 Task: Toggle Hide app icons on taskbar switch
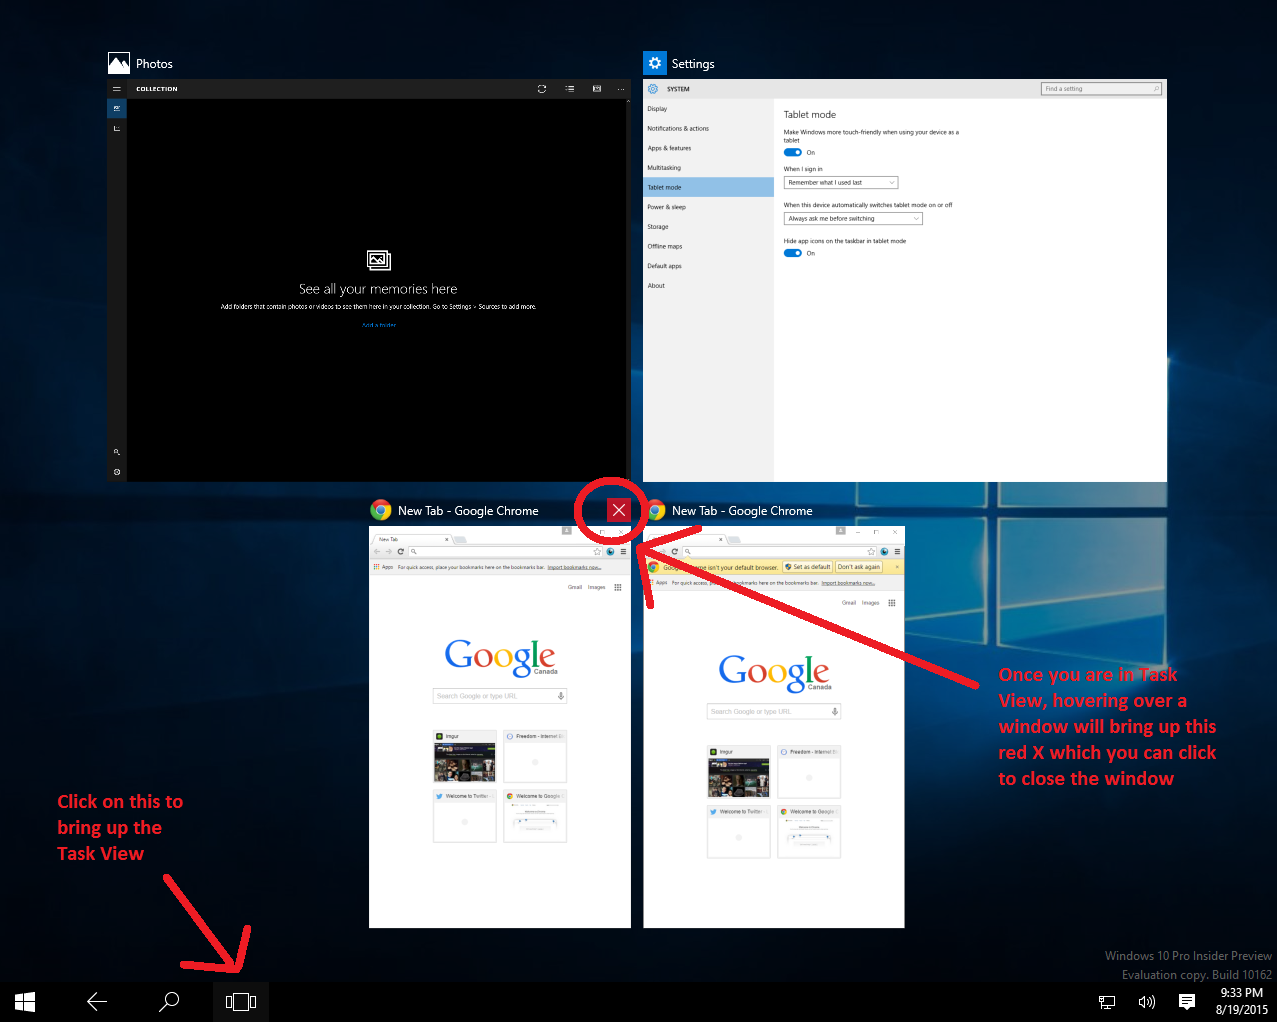(793, 253)
